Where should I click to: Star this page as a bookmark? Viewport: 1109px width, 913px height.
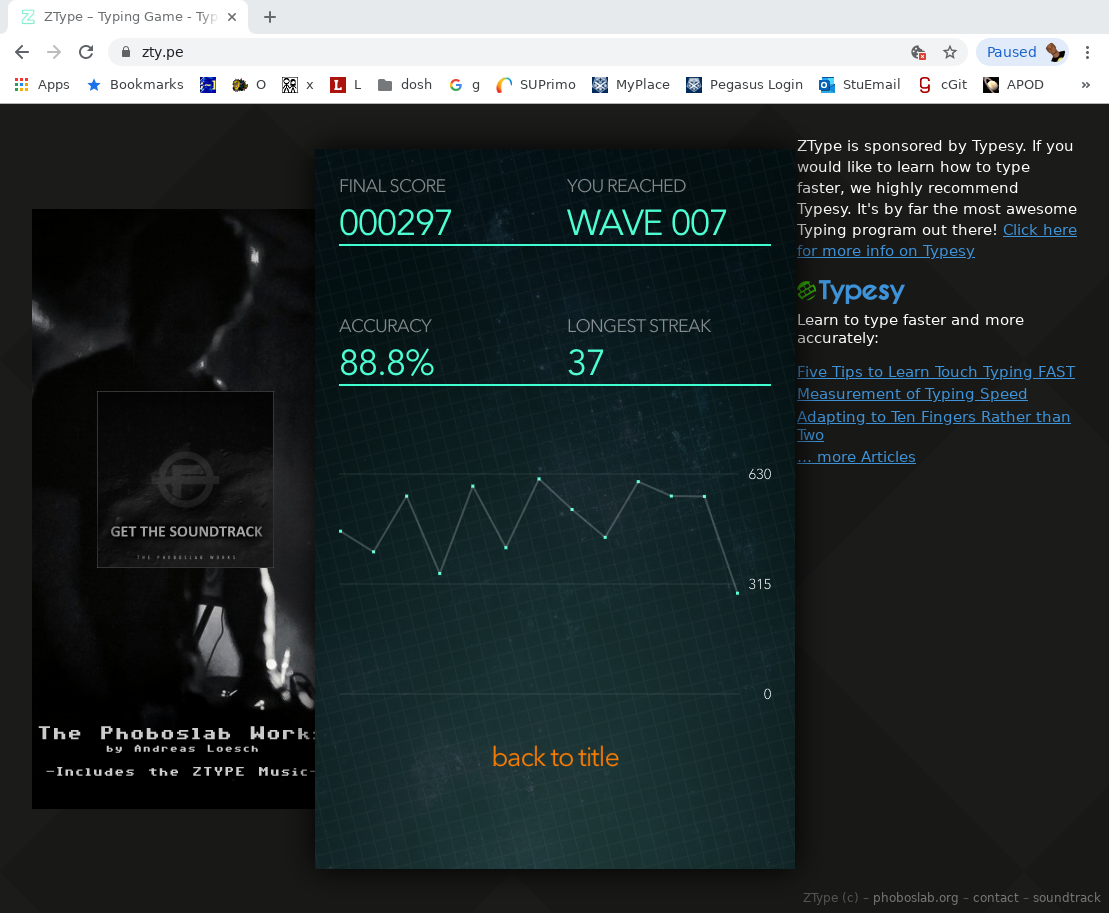tap(950, 52)
